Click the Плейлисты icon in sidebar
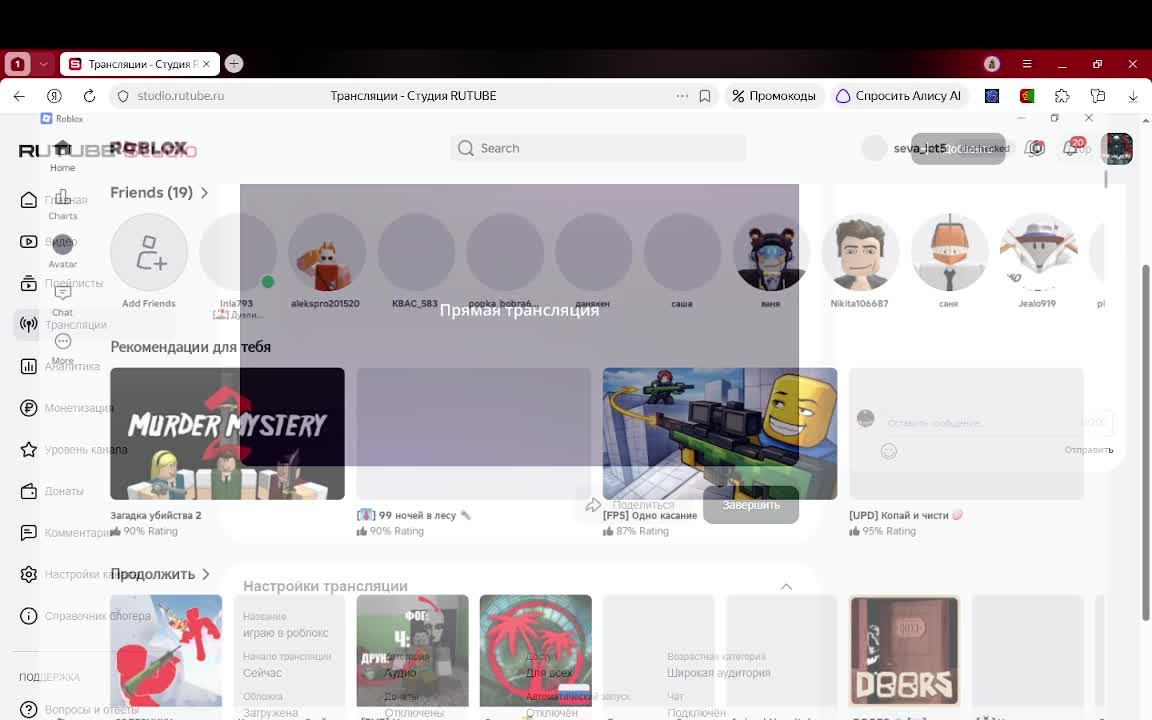 click(29, 283)
